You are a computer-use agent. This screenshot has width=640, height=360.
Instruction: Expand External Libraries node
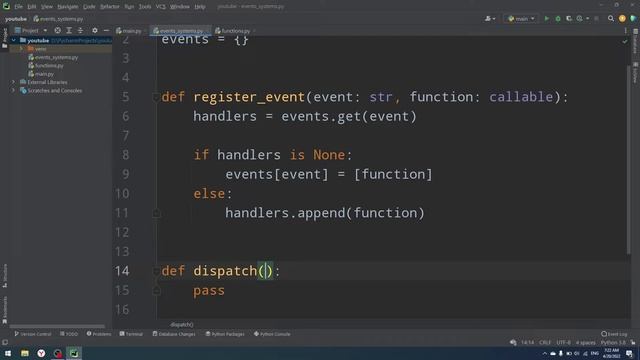tap(13, 82)
